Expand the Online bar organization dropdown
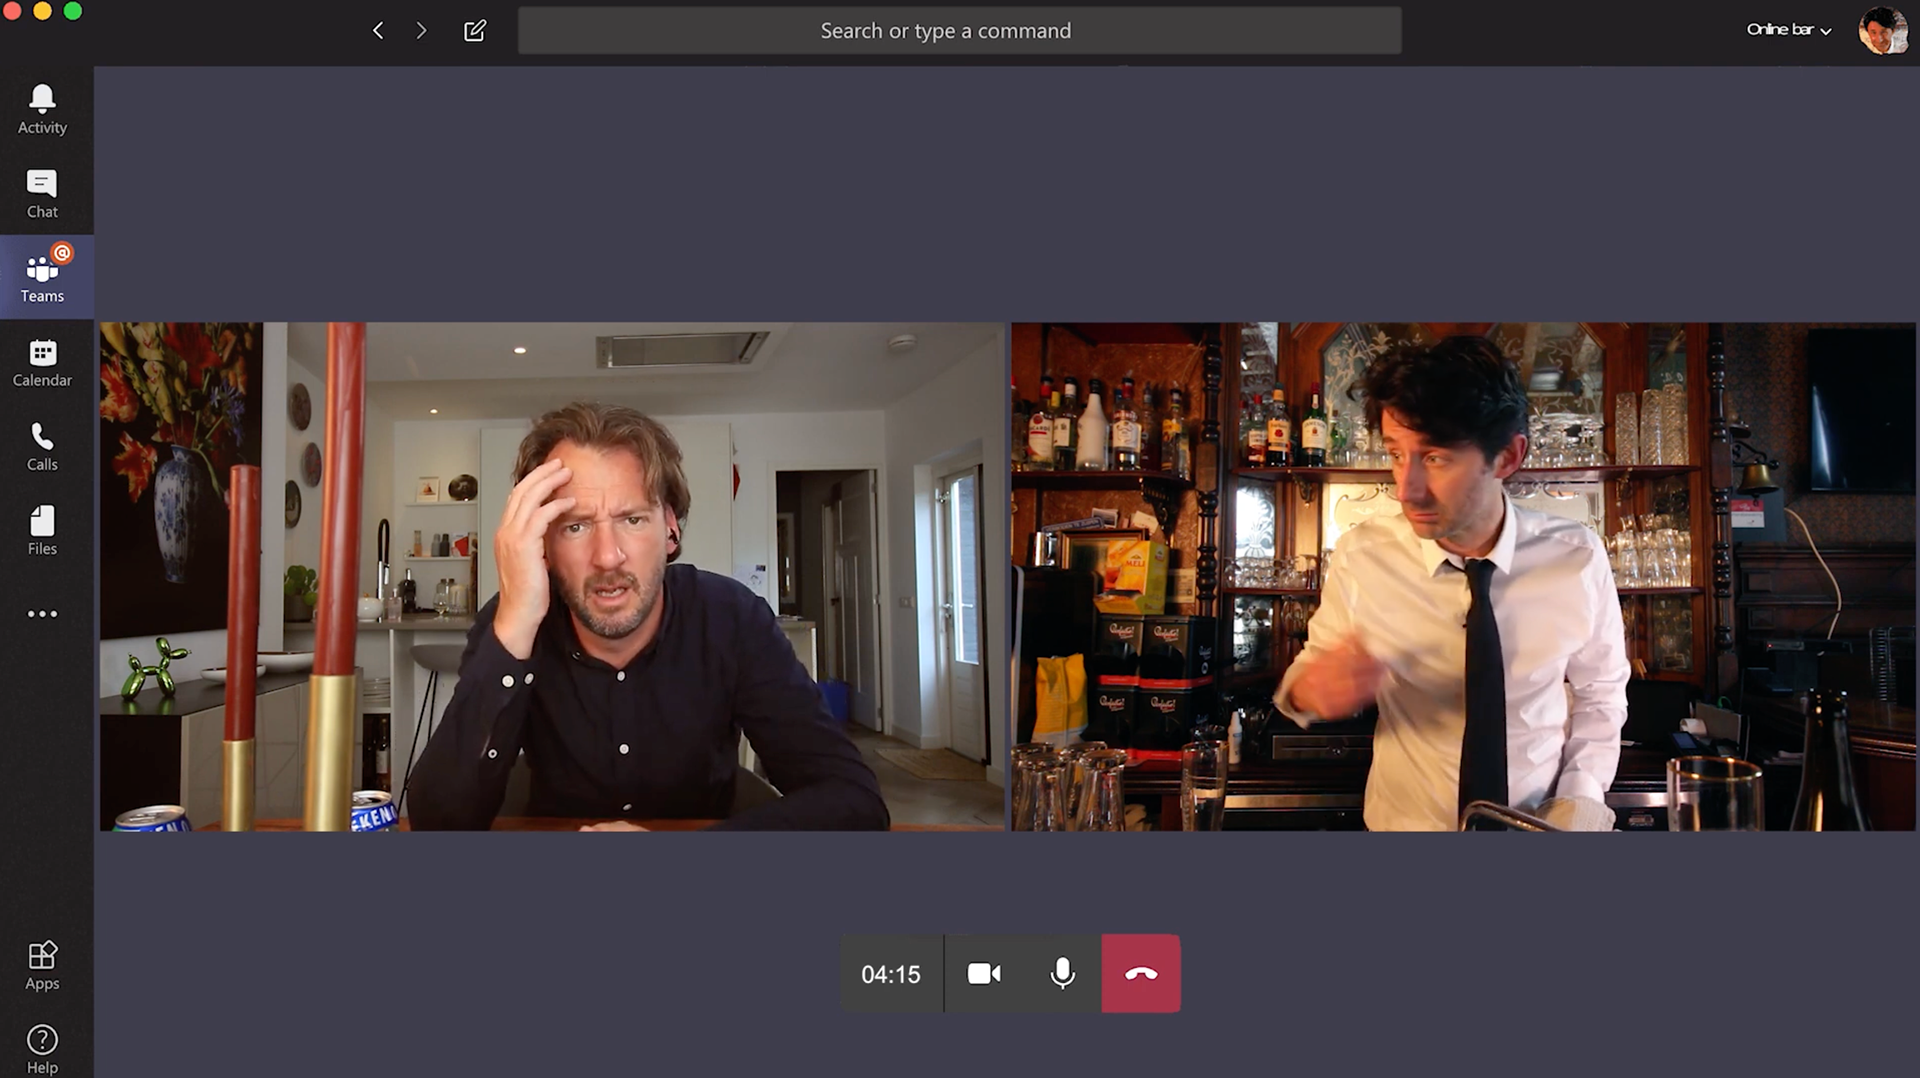This screenshot has width=1920, height=1078. pos(1789,30)
